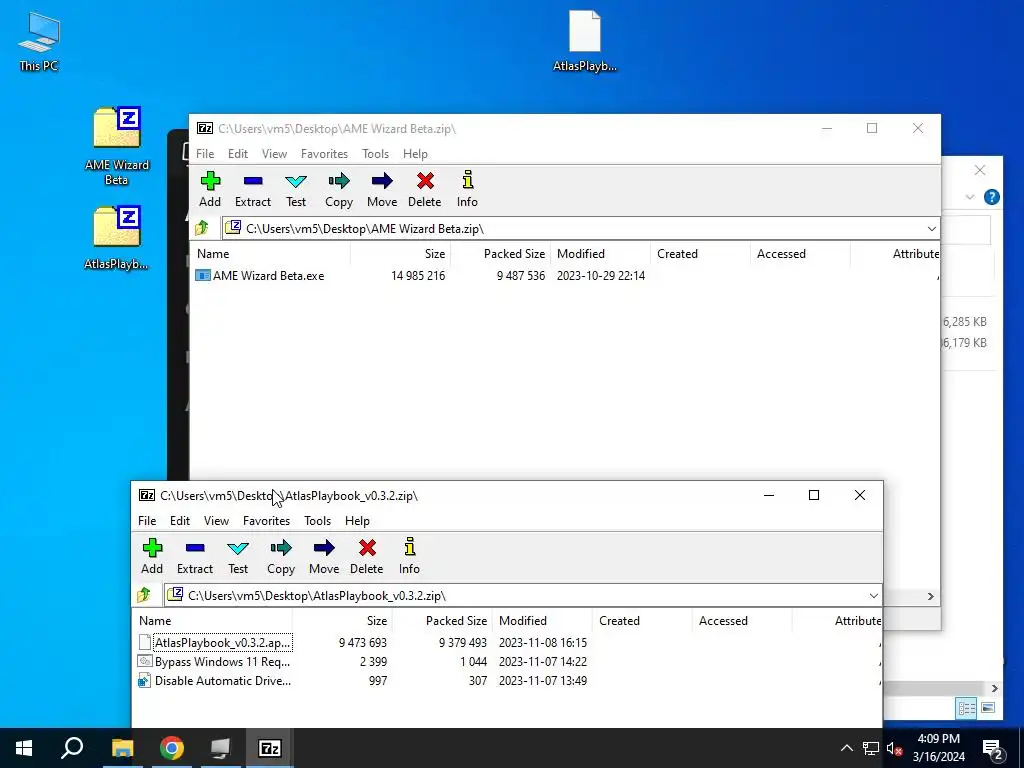Open Favorites menu in AME Wizard Beta window
The height and width of the screenshot is (768, 1024).
pos(325,153)
